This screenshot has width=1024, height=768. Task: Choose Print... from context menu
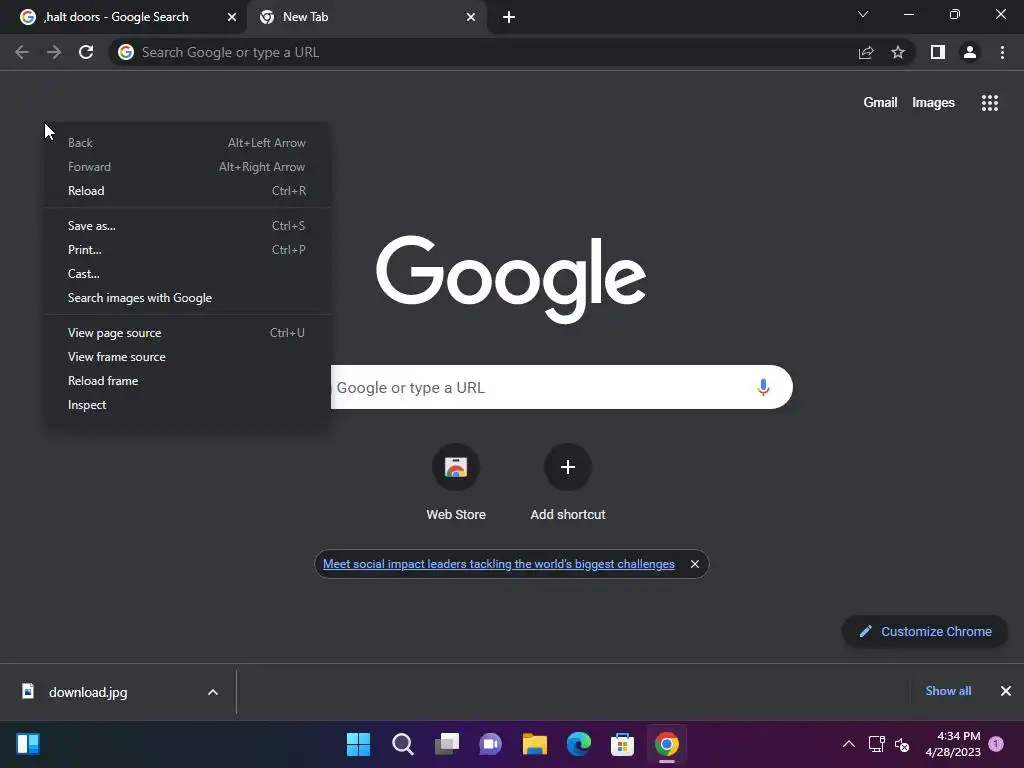pyautogui.click(x=187, y=249)
